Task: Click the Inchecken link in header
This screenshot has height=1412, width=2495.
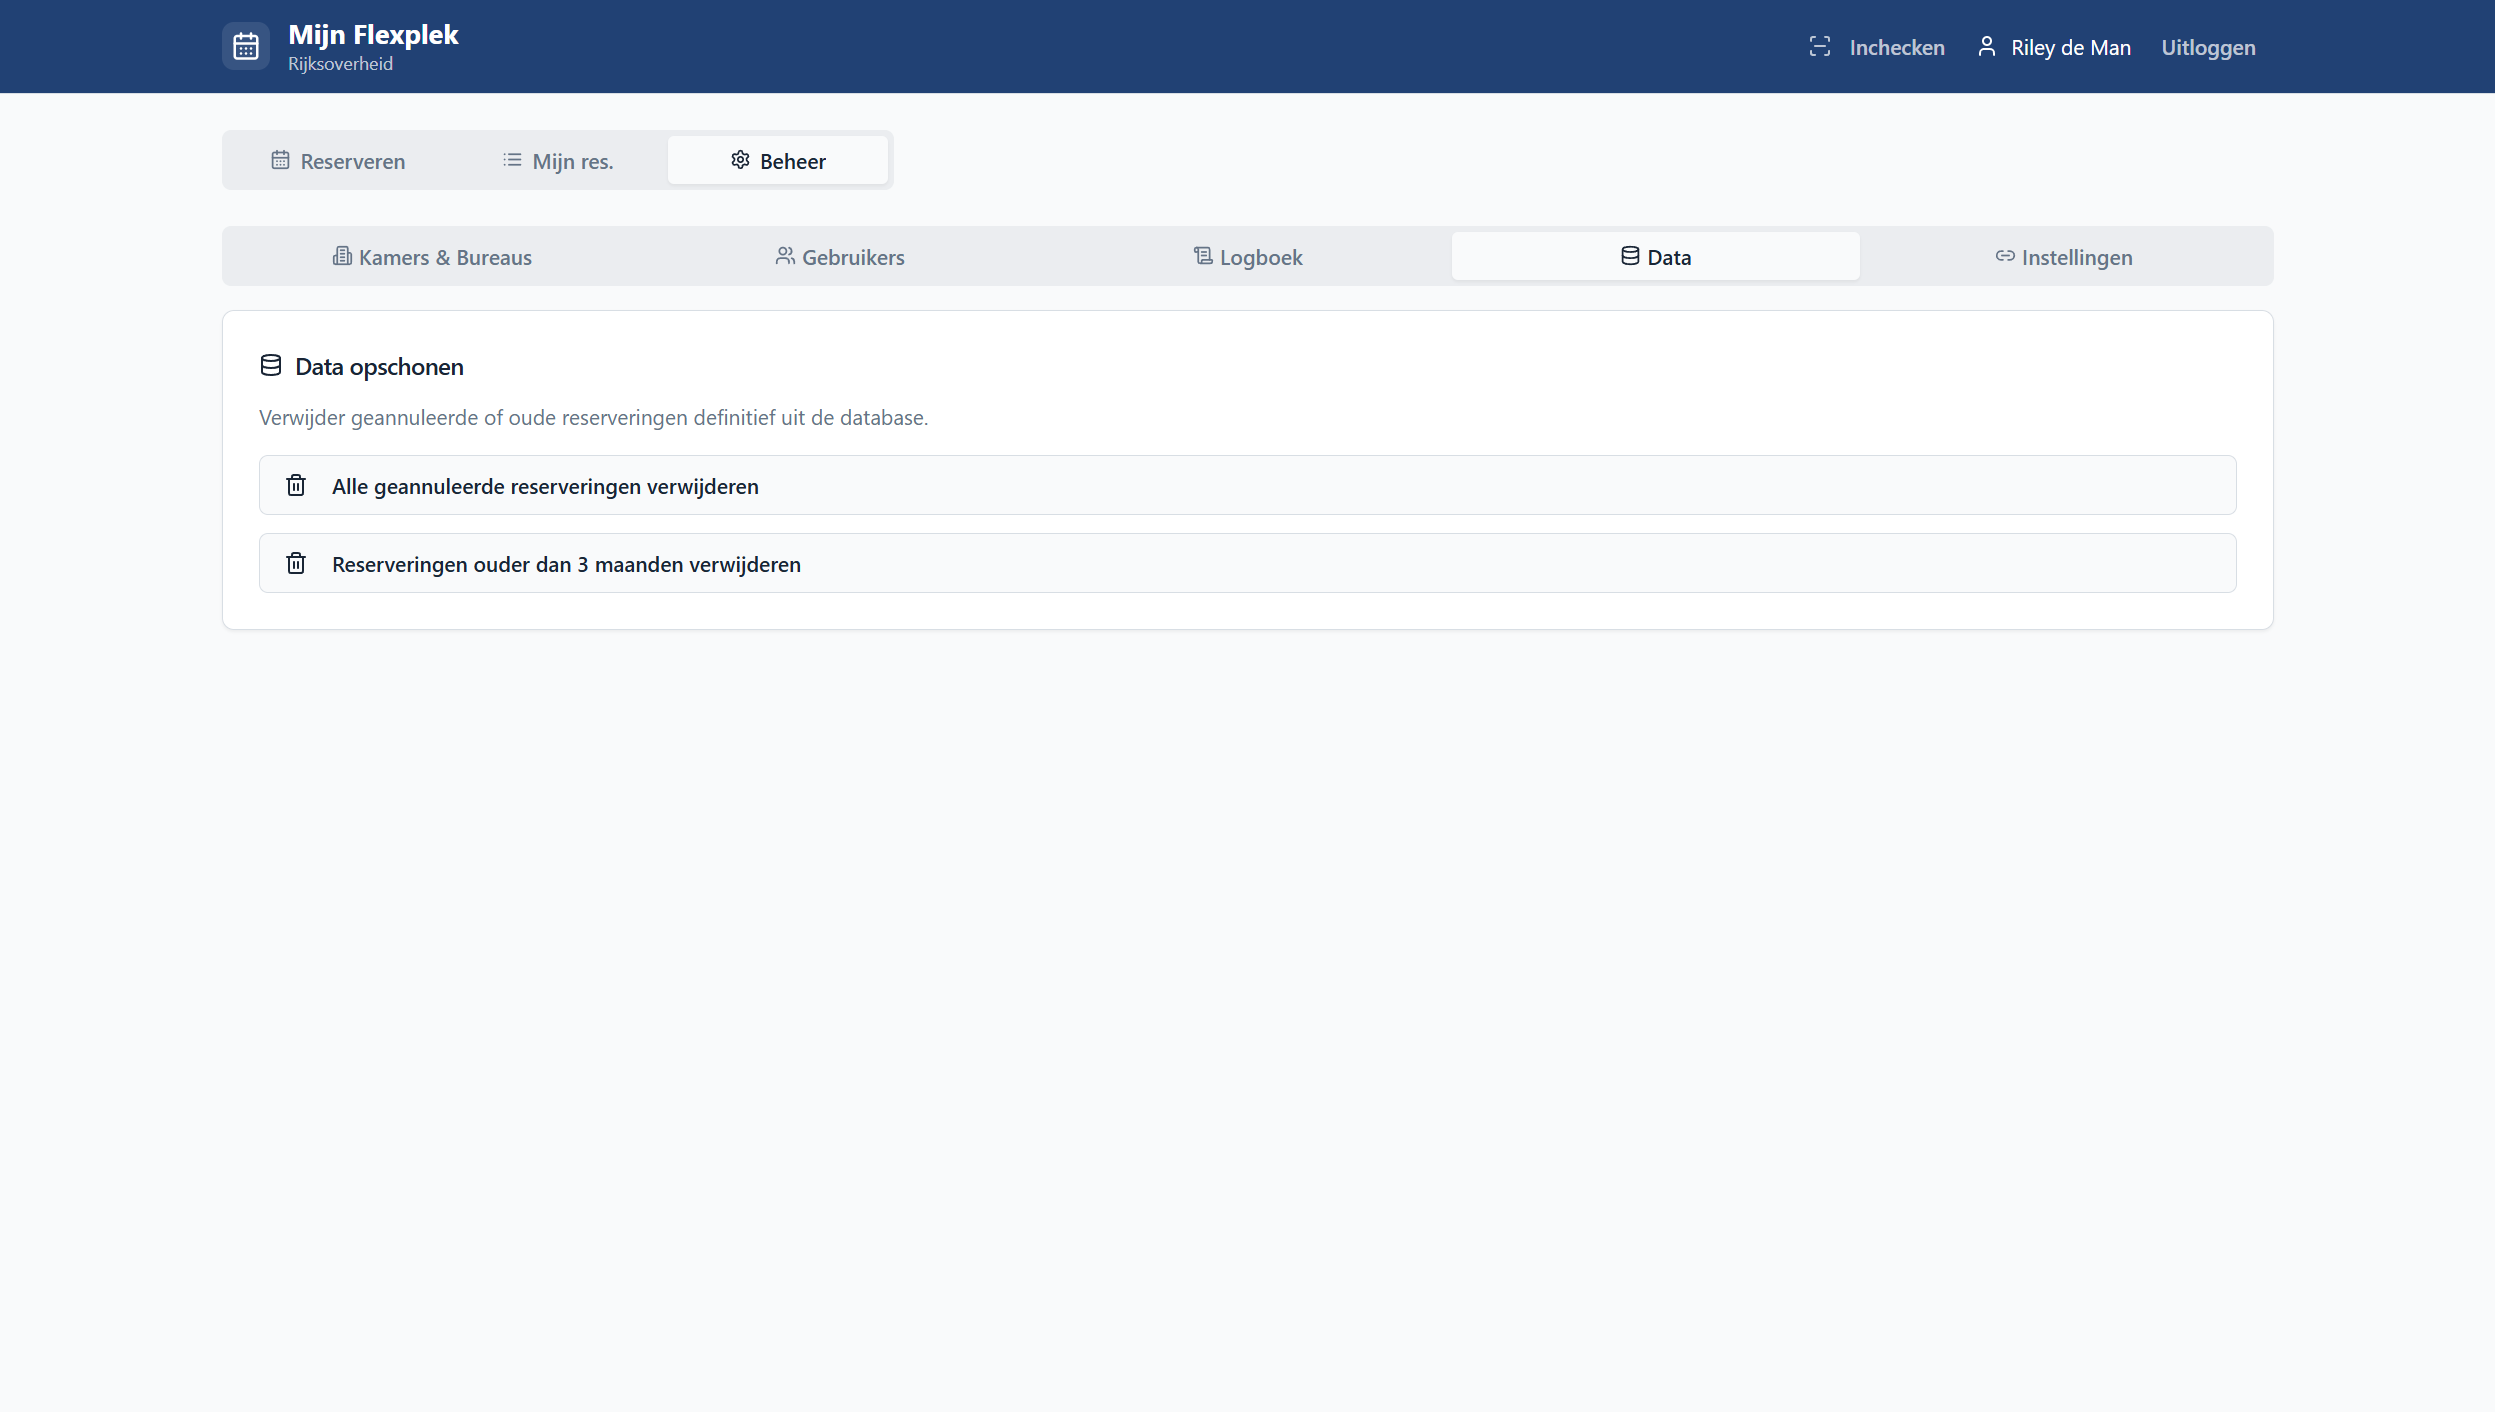Action: (x=1896, y=47)
